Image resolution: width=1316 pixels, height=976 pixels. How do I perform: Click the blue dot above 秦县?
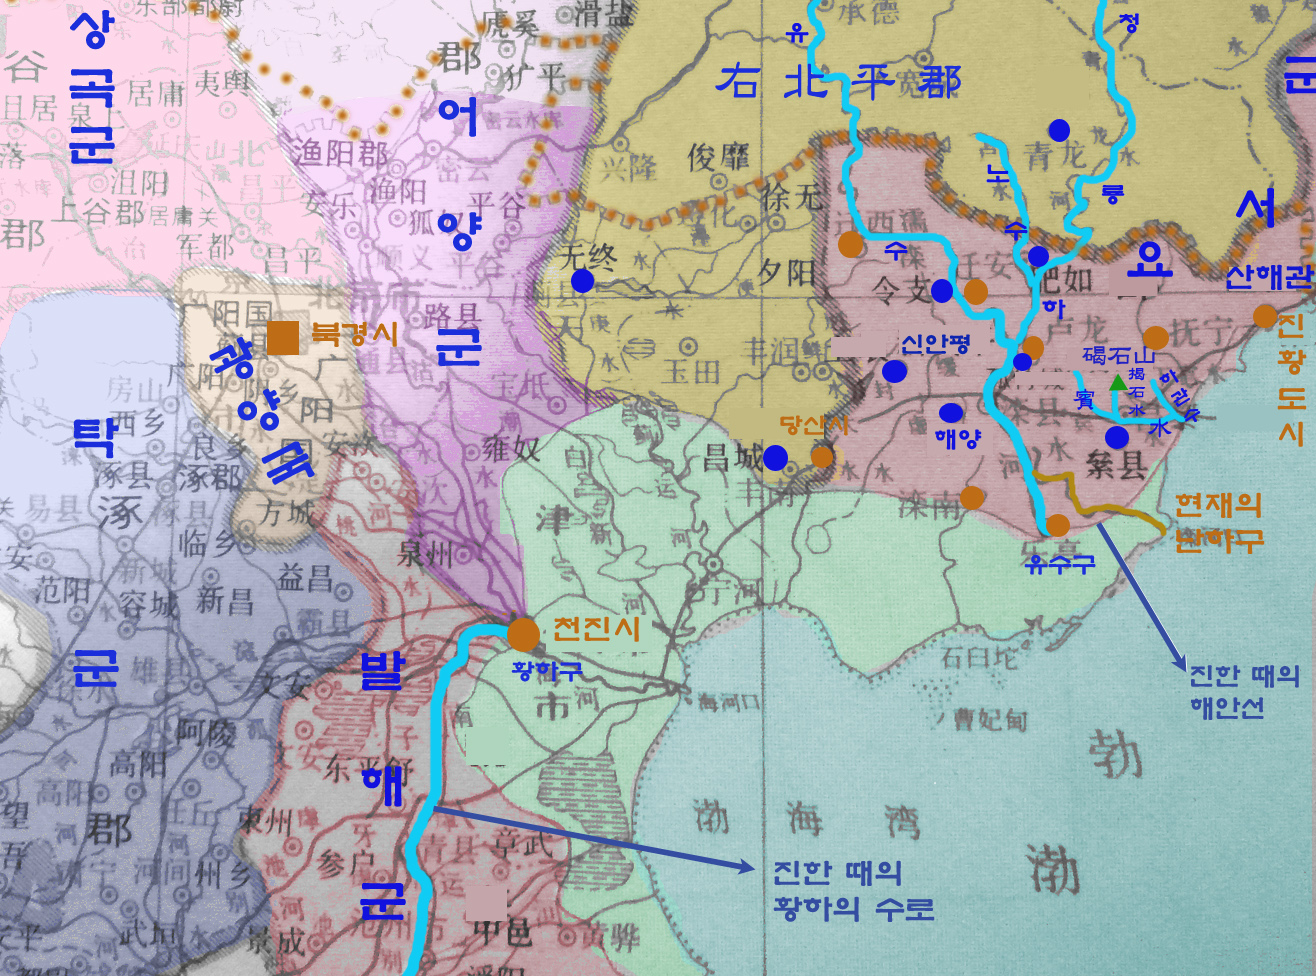1117,437
